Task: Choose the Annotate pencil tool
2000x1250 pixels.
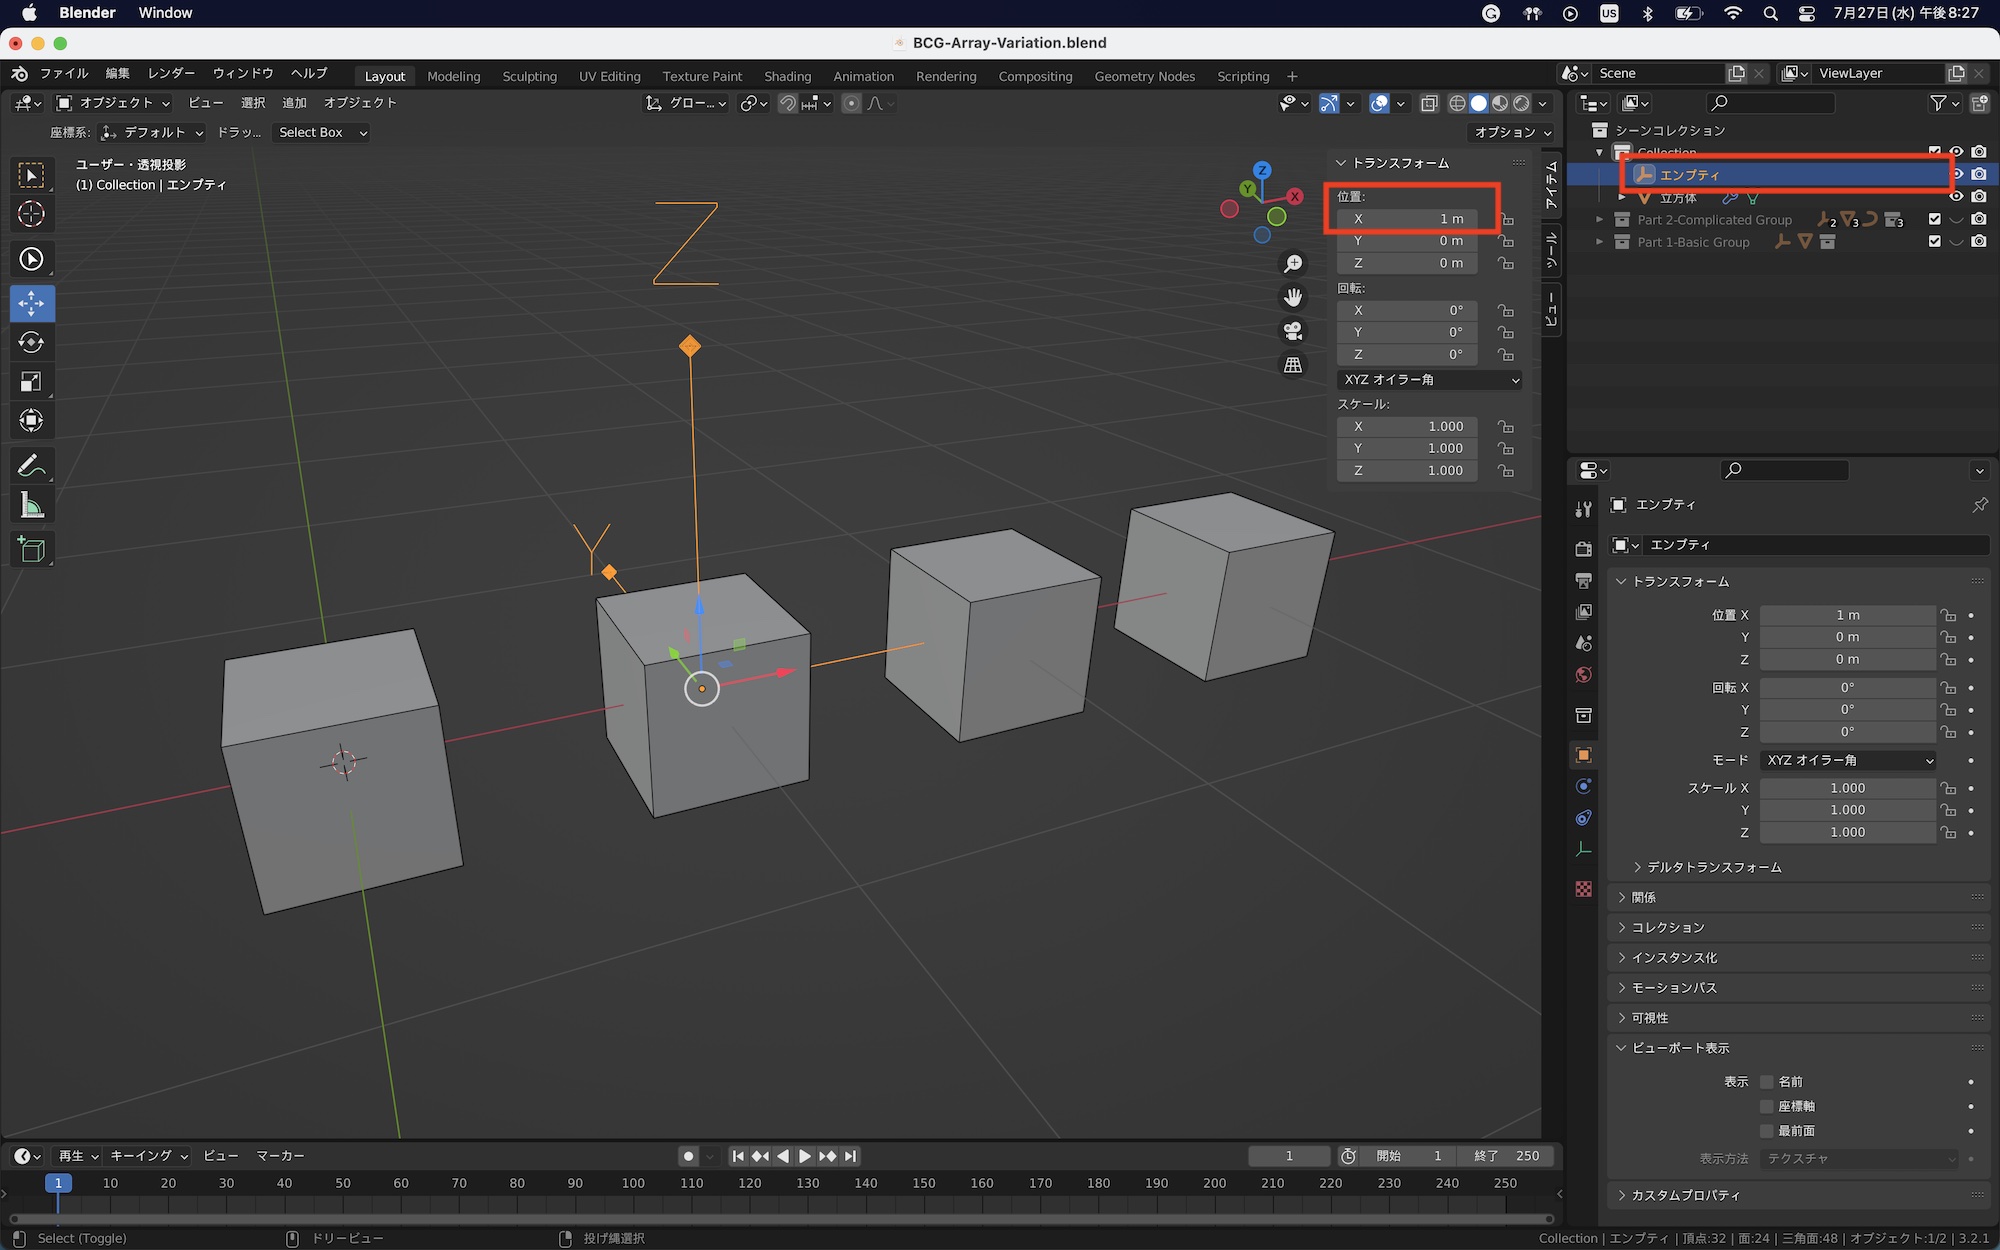Action: pyautogui.click(x=31, y=466)
